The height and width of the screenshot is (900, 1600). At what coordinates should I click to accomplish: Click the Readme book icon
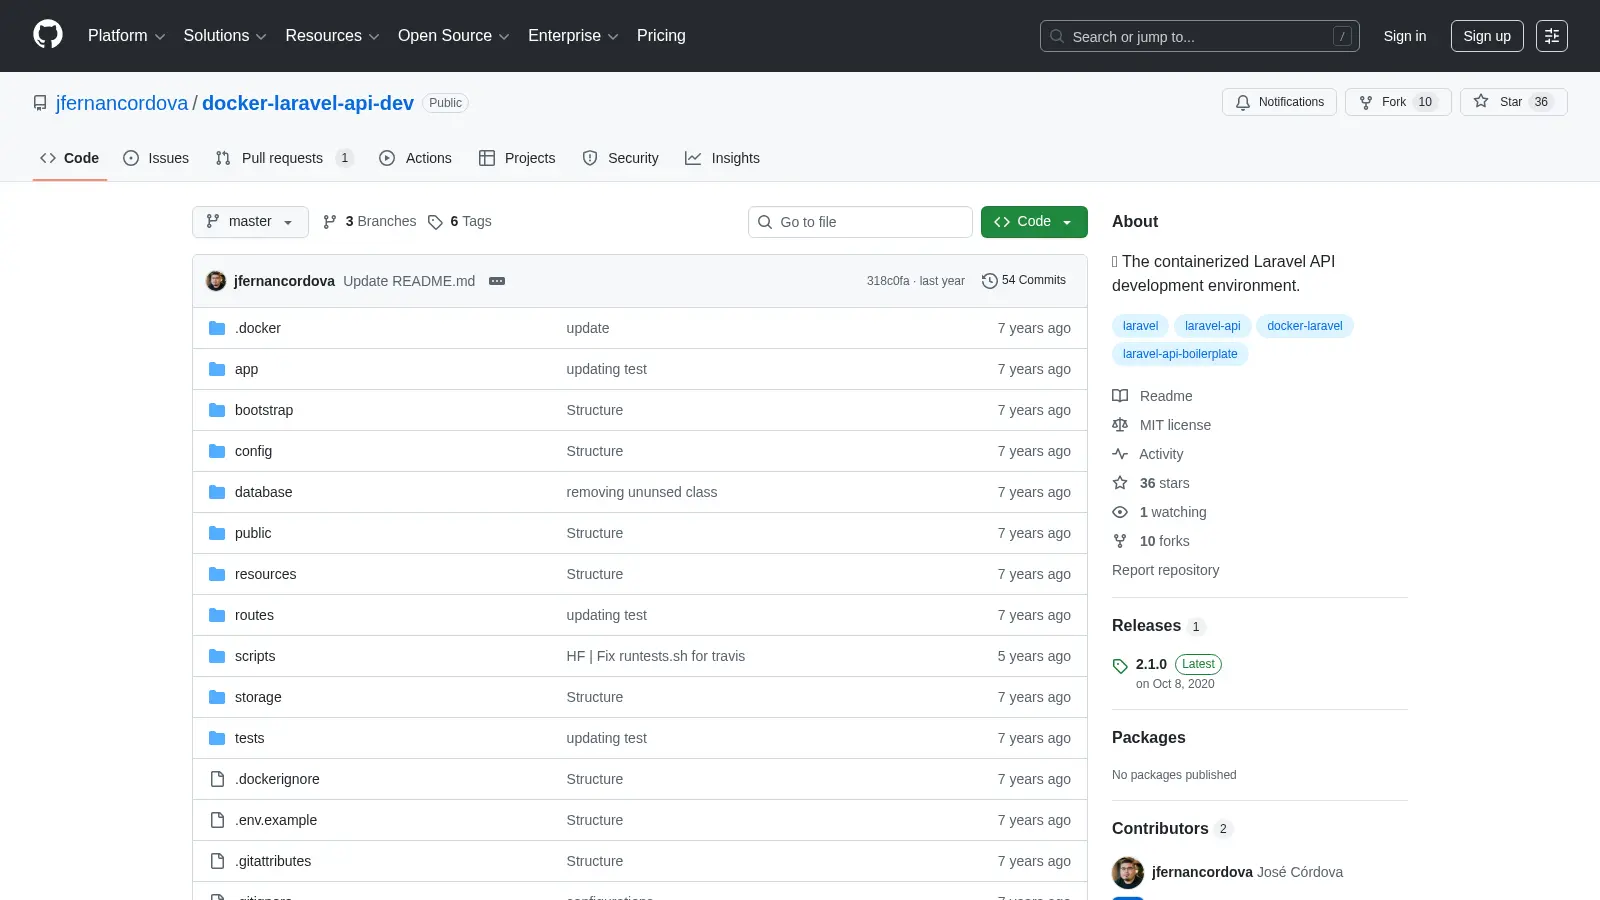tap(1120, 396)
